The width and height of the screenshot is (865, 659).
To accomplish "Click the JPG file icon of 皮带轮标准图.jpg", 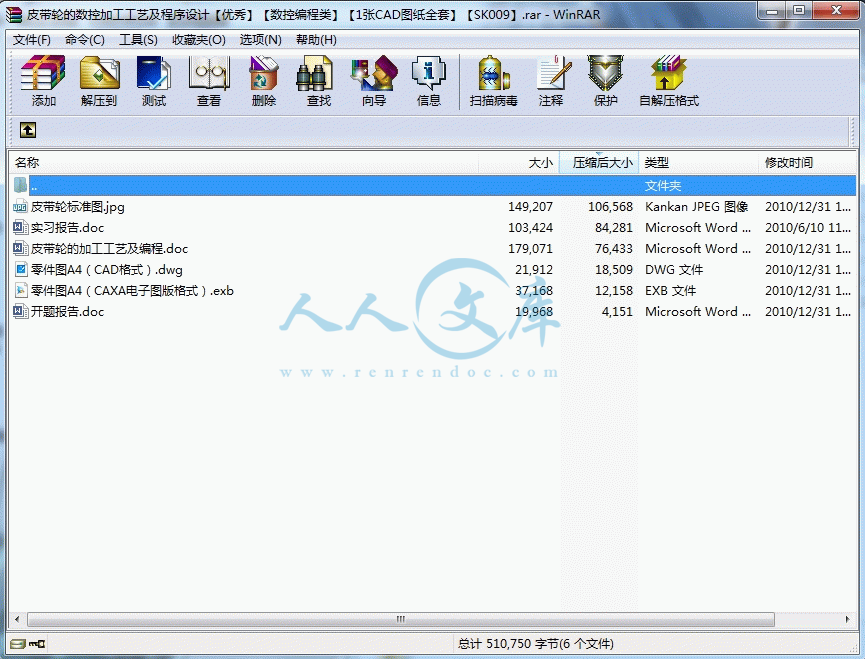I will pos(20,207).
